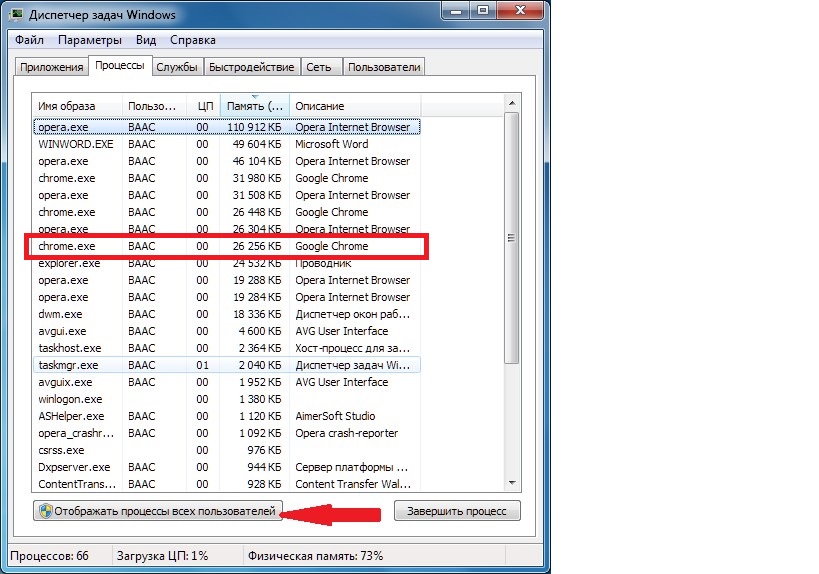The width and height of the screenshot is (819, 574).
Task: Switch to the Быстродействие tab
Action: 253,67
